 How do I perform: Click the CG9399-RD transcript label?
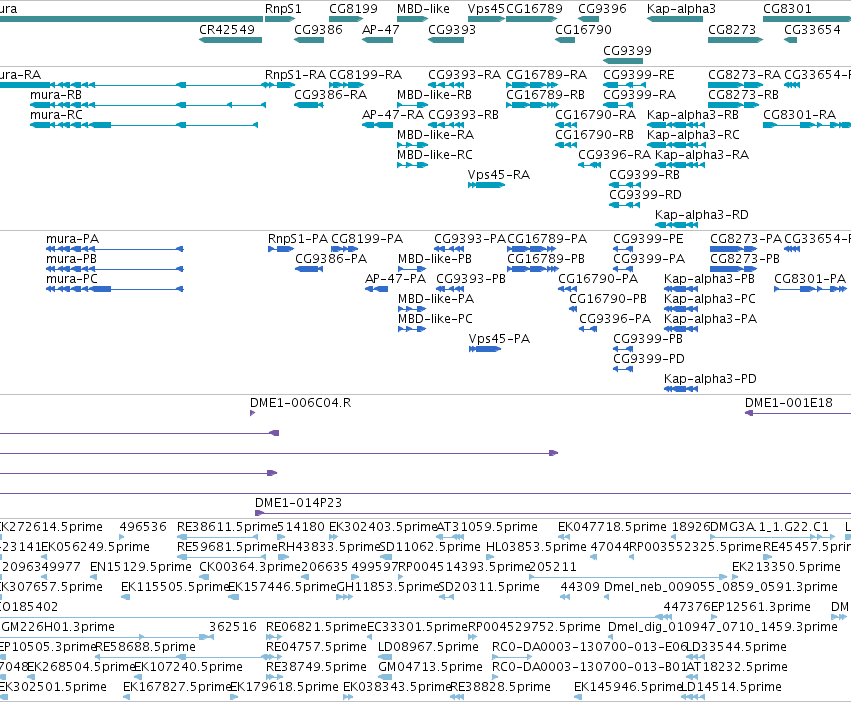(645, 195)
